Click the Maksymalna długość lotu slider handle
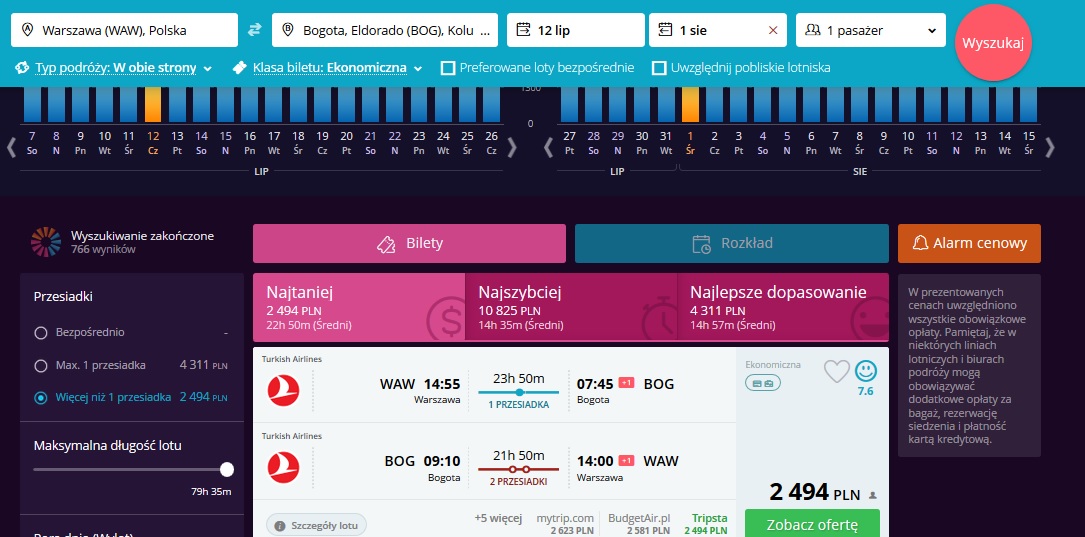 tap(226, 470)
